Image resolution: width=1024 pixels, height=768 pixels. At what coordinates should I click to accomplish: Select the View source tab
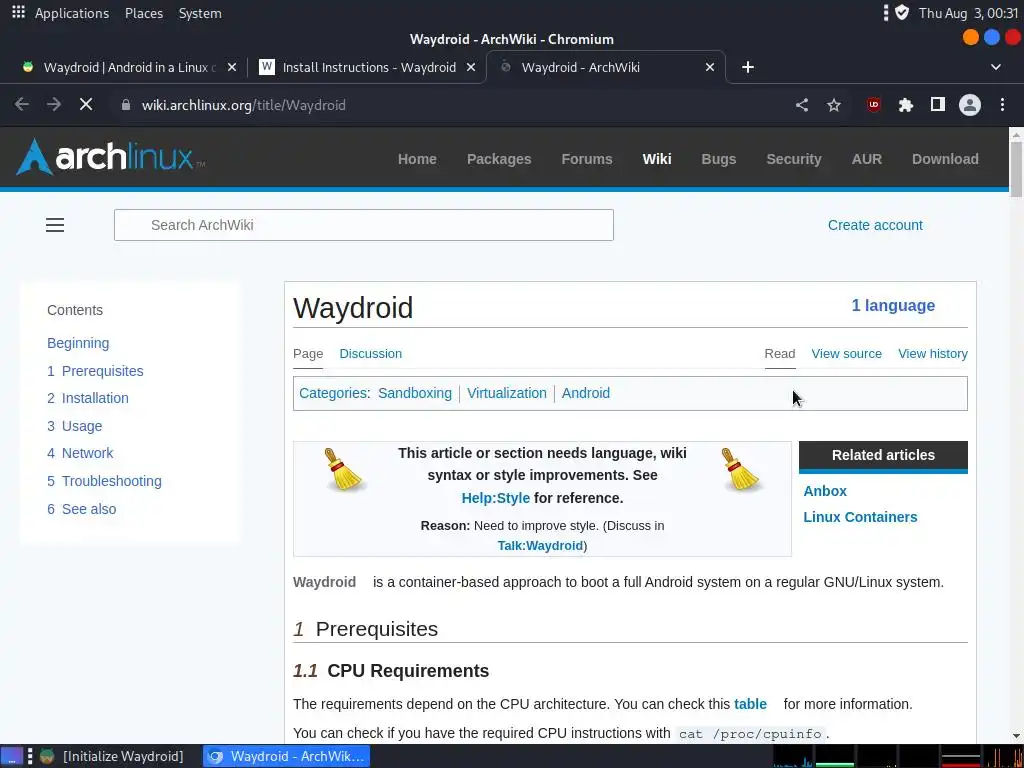[846, 353]
